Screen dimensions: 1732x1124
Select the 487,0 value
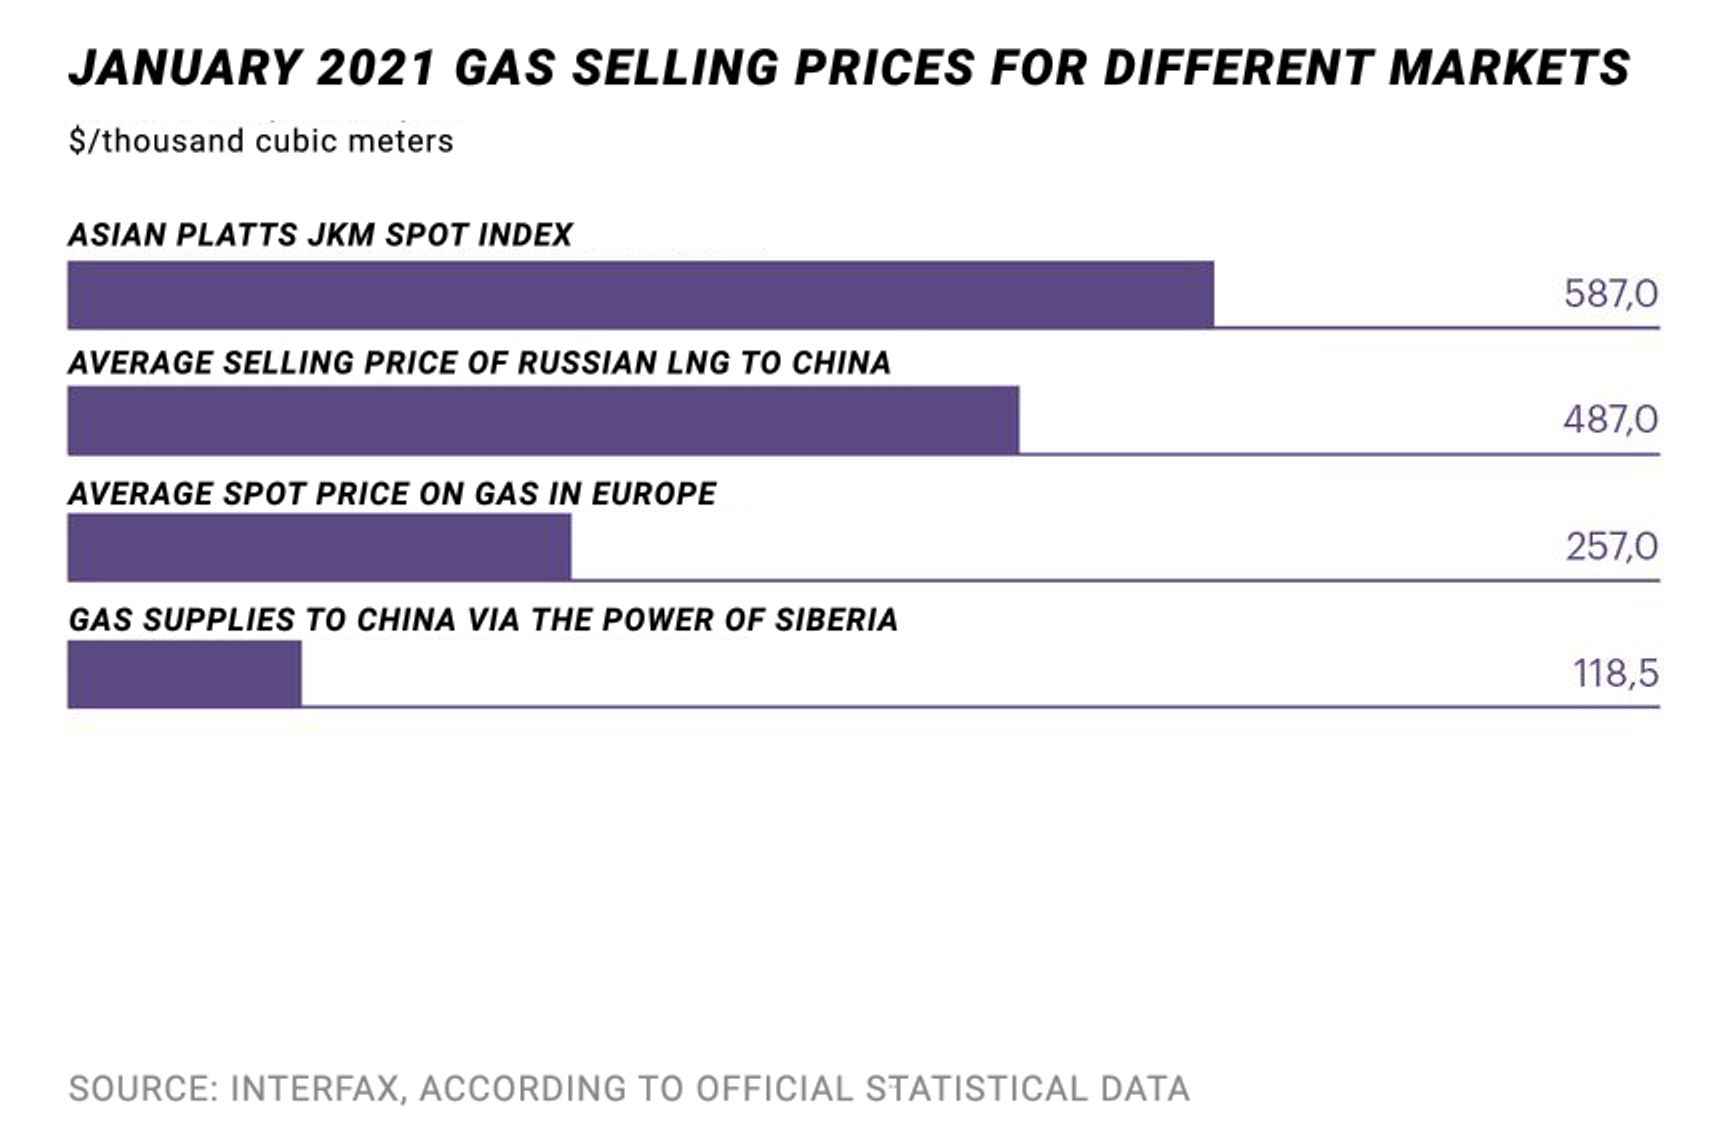1610,419
